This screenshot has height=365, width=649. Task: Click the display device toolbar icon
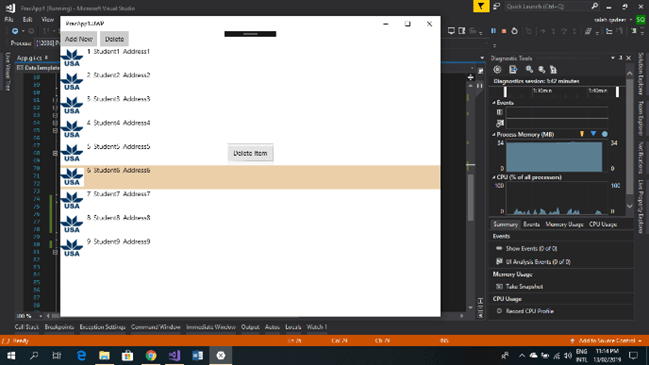(451, 31)
